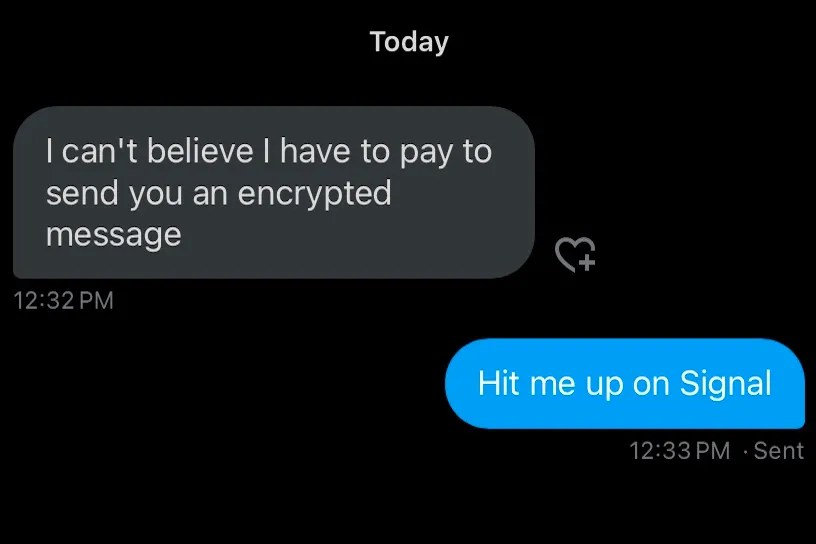Screen dimensions: 816x544
Task: Click the word "have" in the received message
Action: point(315,151)
